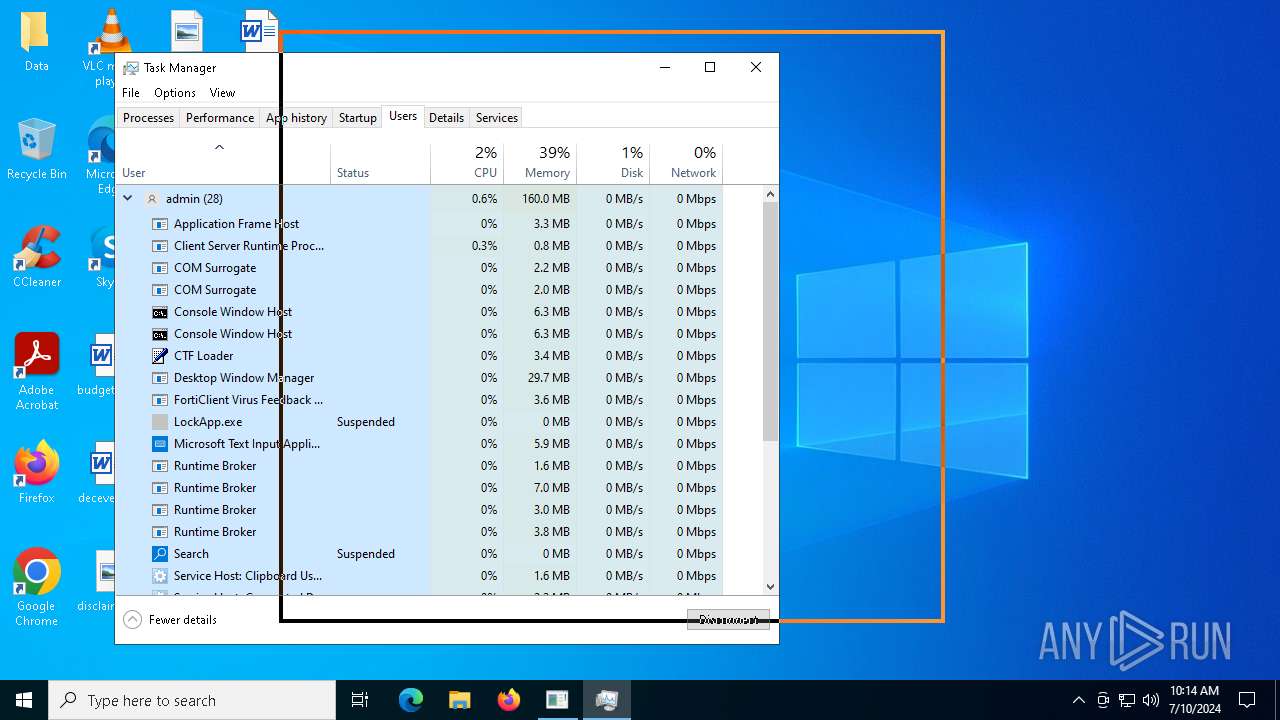
Task: Click the network tray icon
Action: 1127,700
